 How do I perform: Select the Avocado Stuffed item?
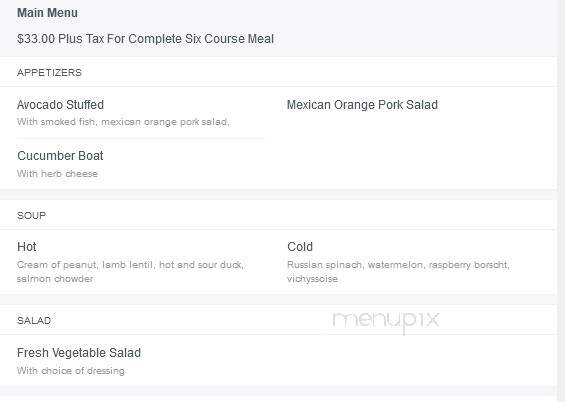coord(60,105)
